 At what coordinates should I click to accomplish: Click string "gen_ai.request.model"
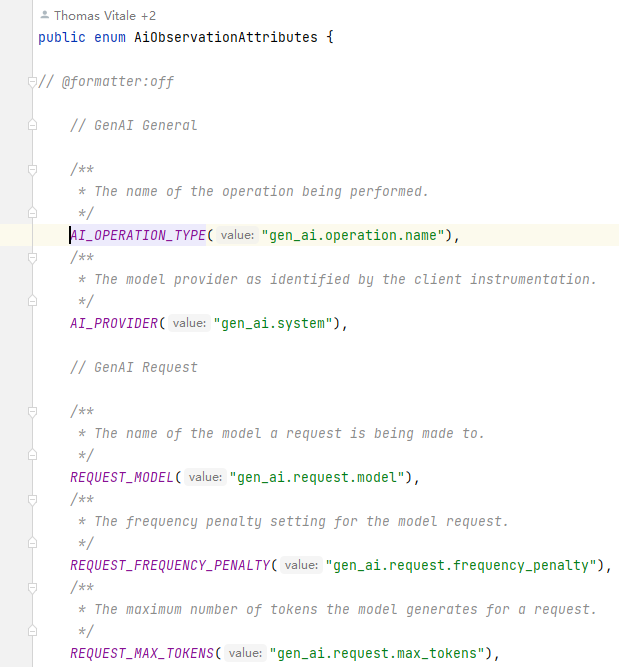[317, 477]
